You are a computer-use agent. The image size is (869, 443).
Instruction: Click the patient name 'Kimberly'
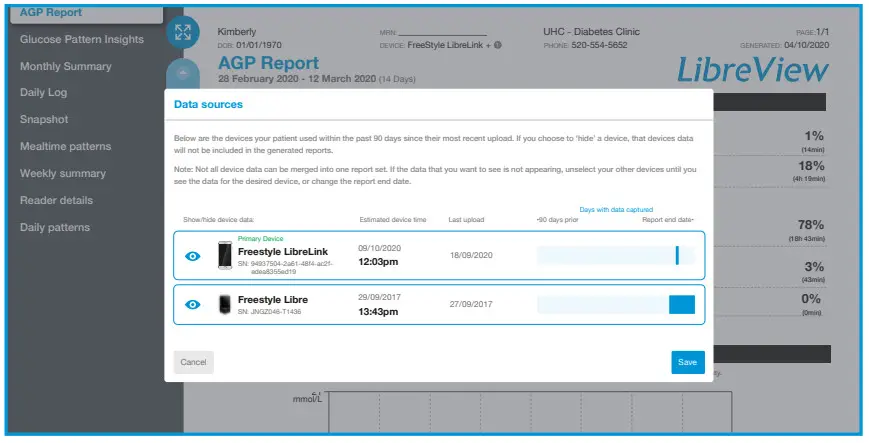237,32
